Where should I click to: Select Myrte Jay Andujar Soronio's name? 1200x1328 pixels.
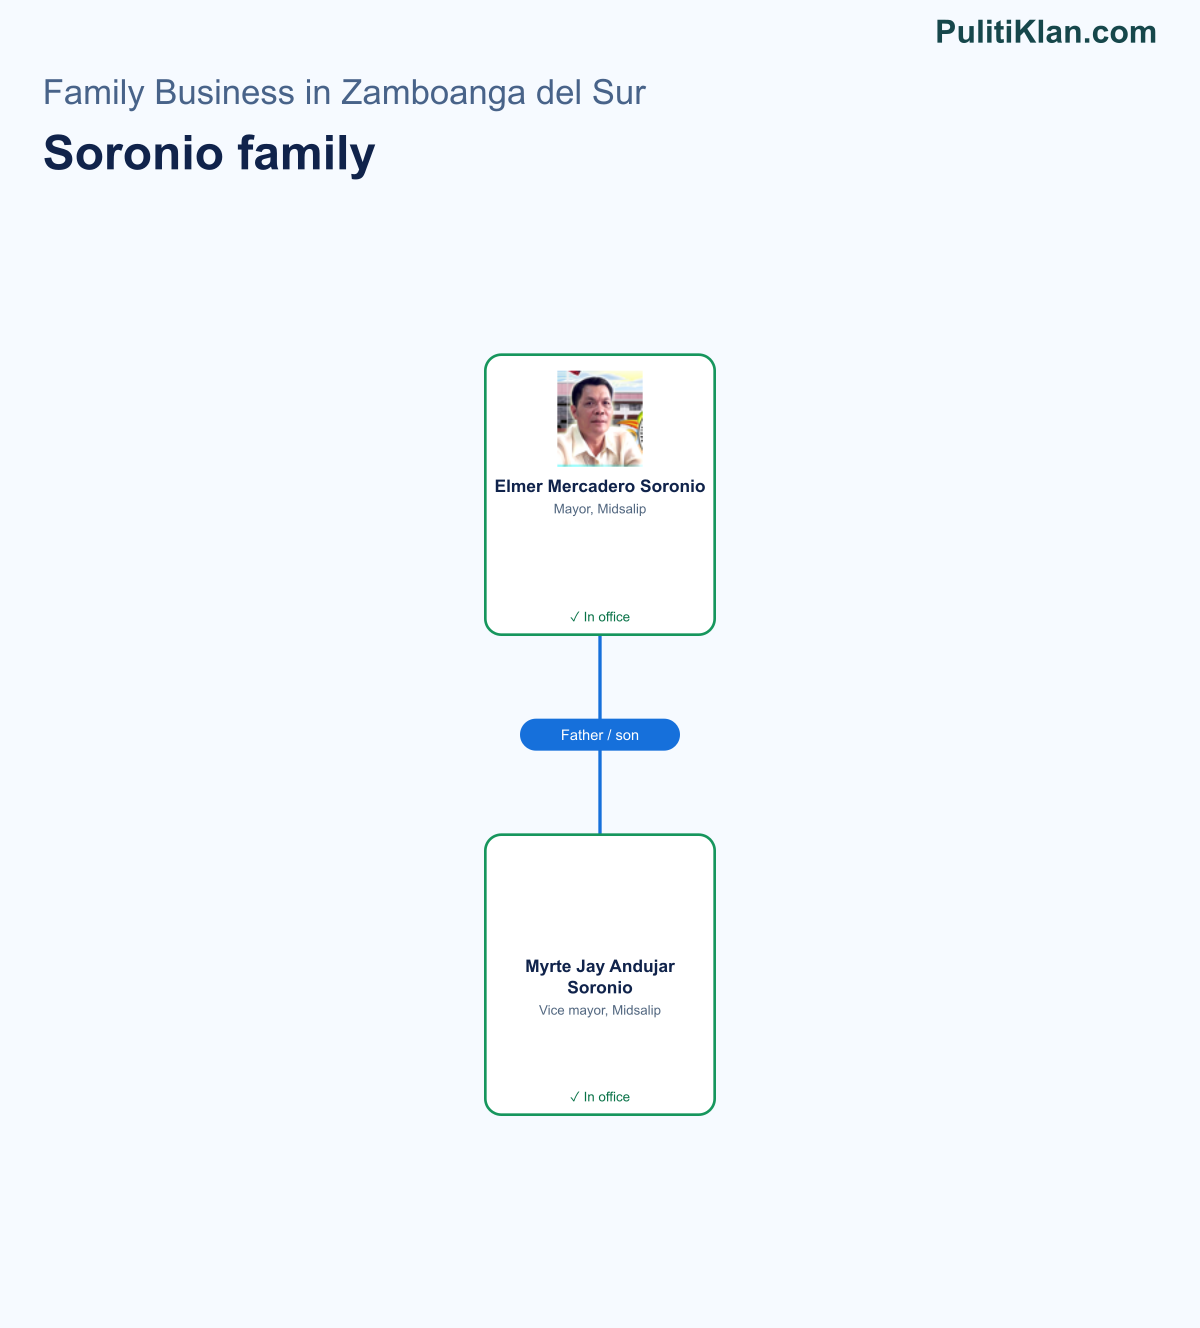point(600,977)
